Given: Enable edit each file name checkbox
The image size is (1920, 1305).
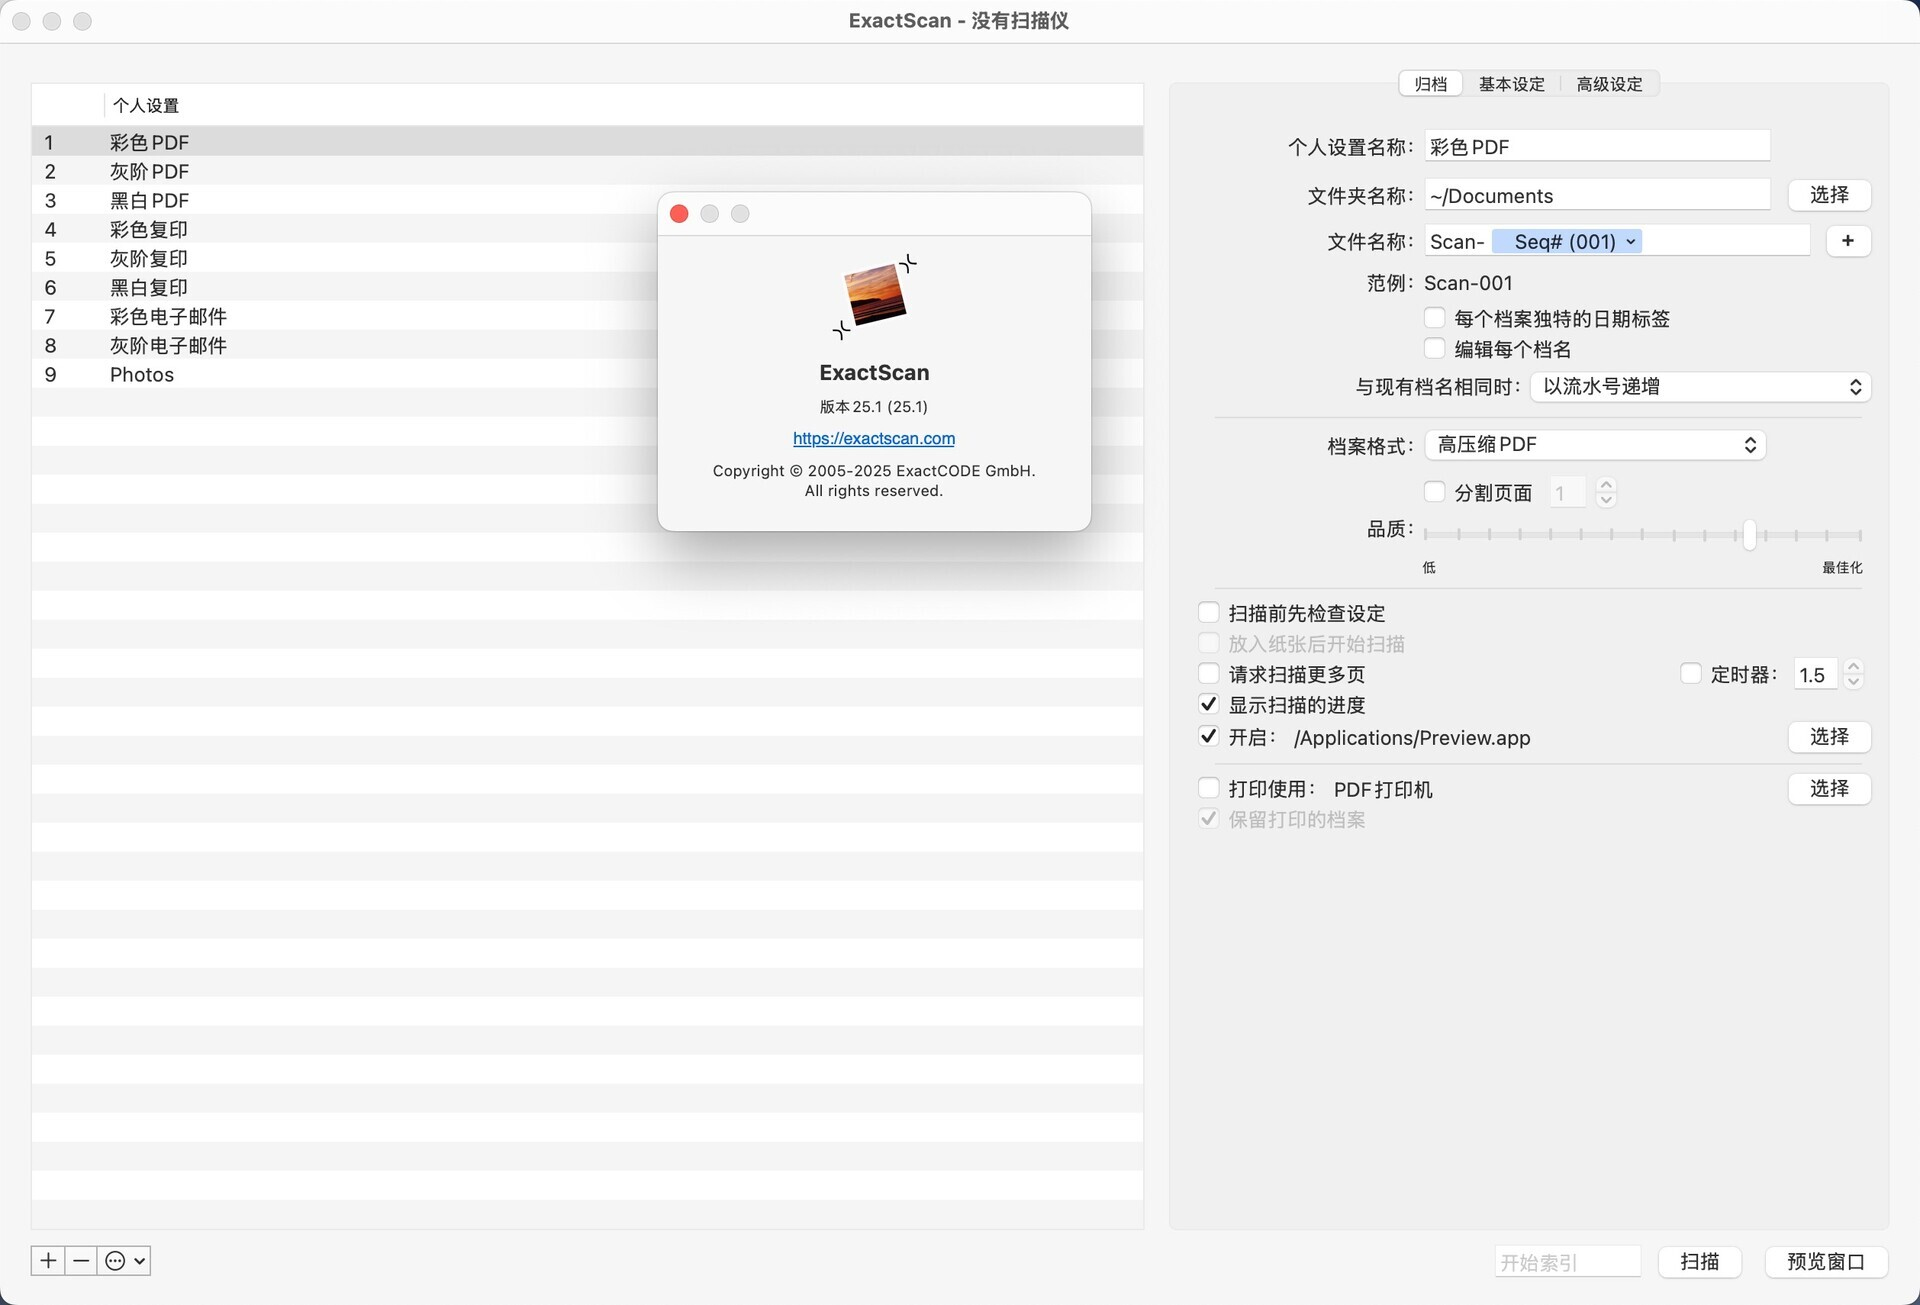Looking at the screenshot, I should click(x=1434, y=348).
